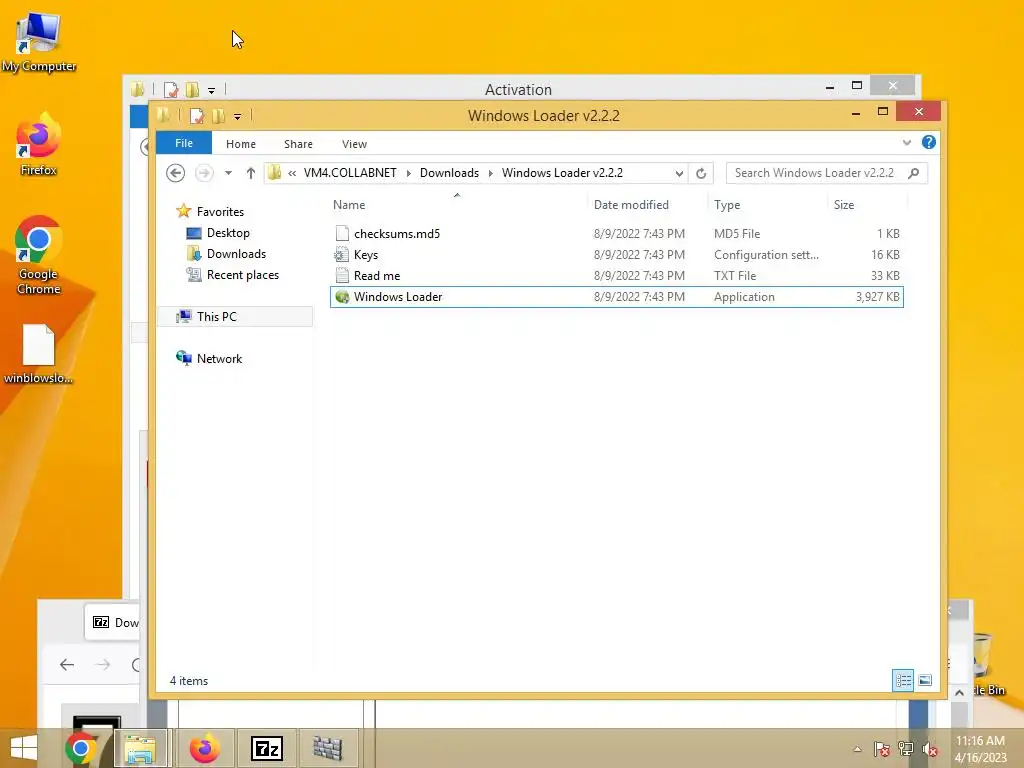Show hidden system tray icons
The height and width of the screenshot is (768, 1024).
857,749
